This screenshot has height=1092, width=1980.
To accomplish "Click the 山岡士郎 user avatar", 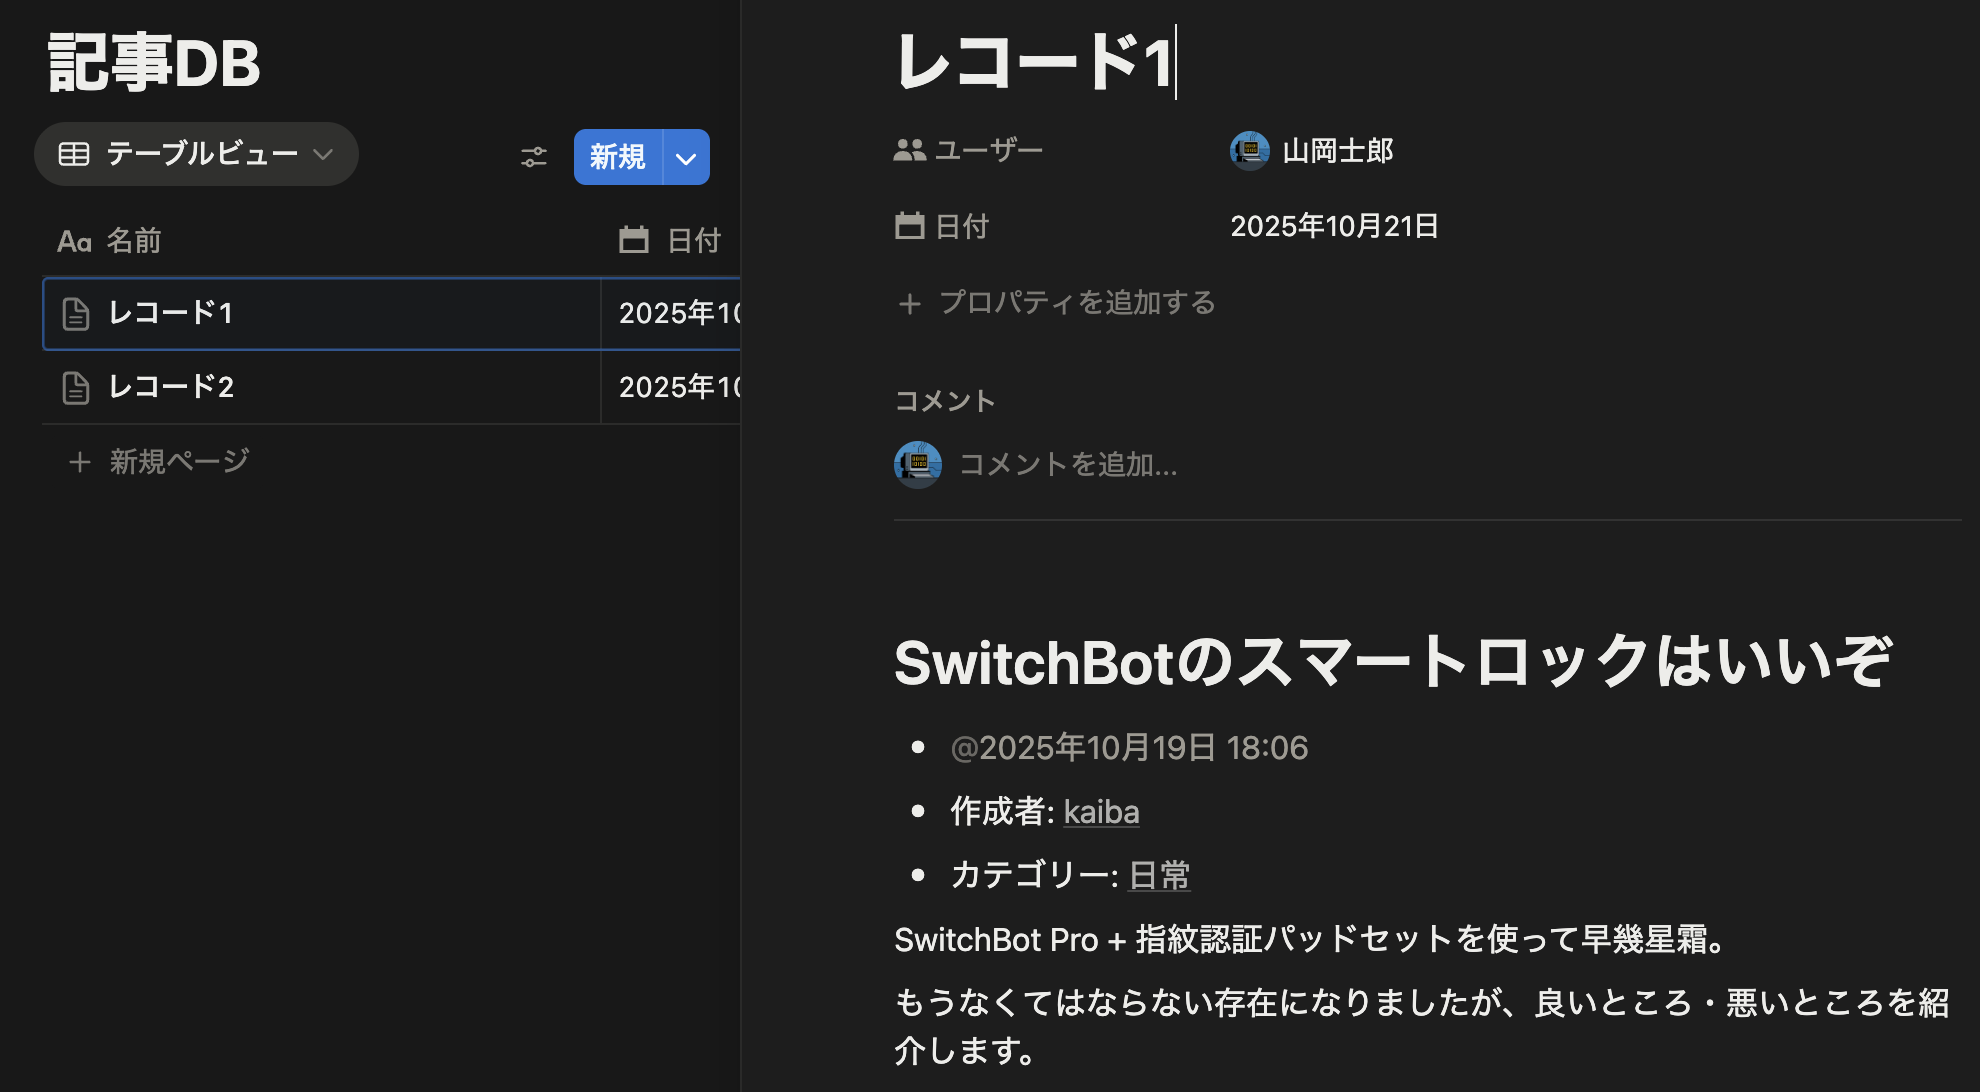I will pyautogui.click(x=1249, y=151).
